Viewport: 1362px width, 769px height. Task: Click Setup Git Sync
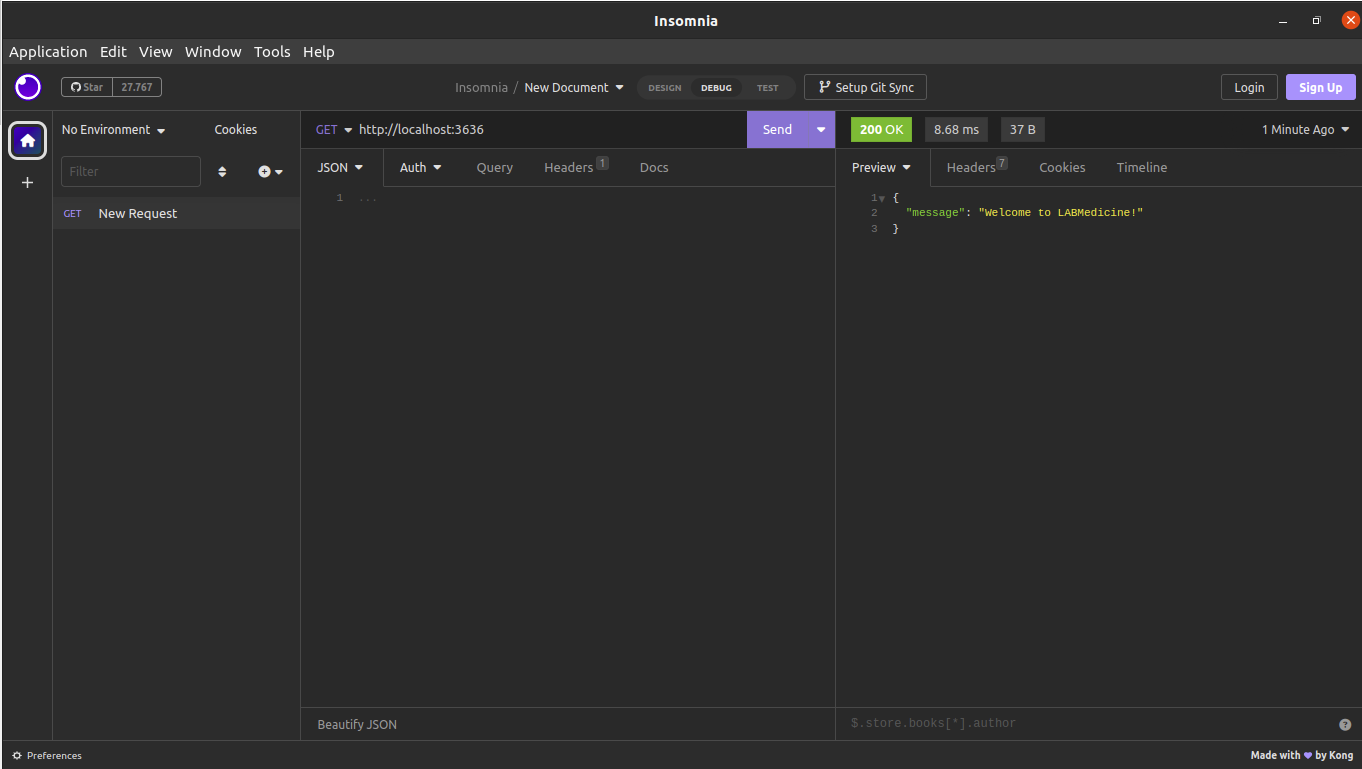(x=865, y=88)
